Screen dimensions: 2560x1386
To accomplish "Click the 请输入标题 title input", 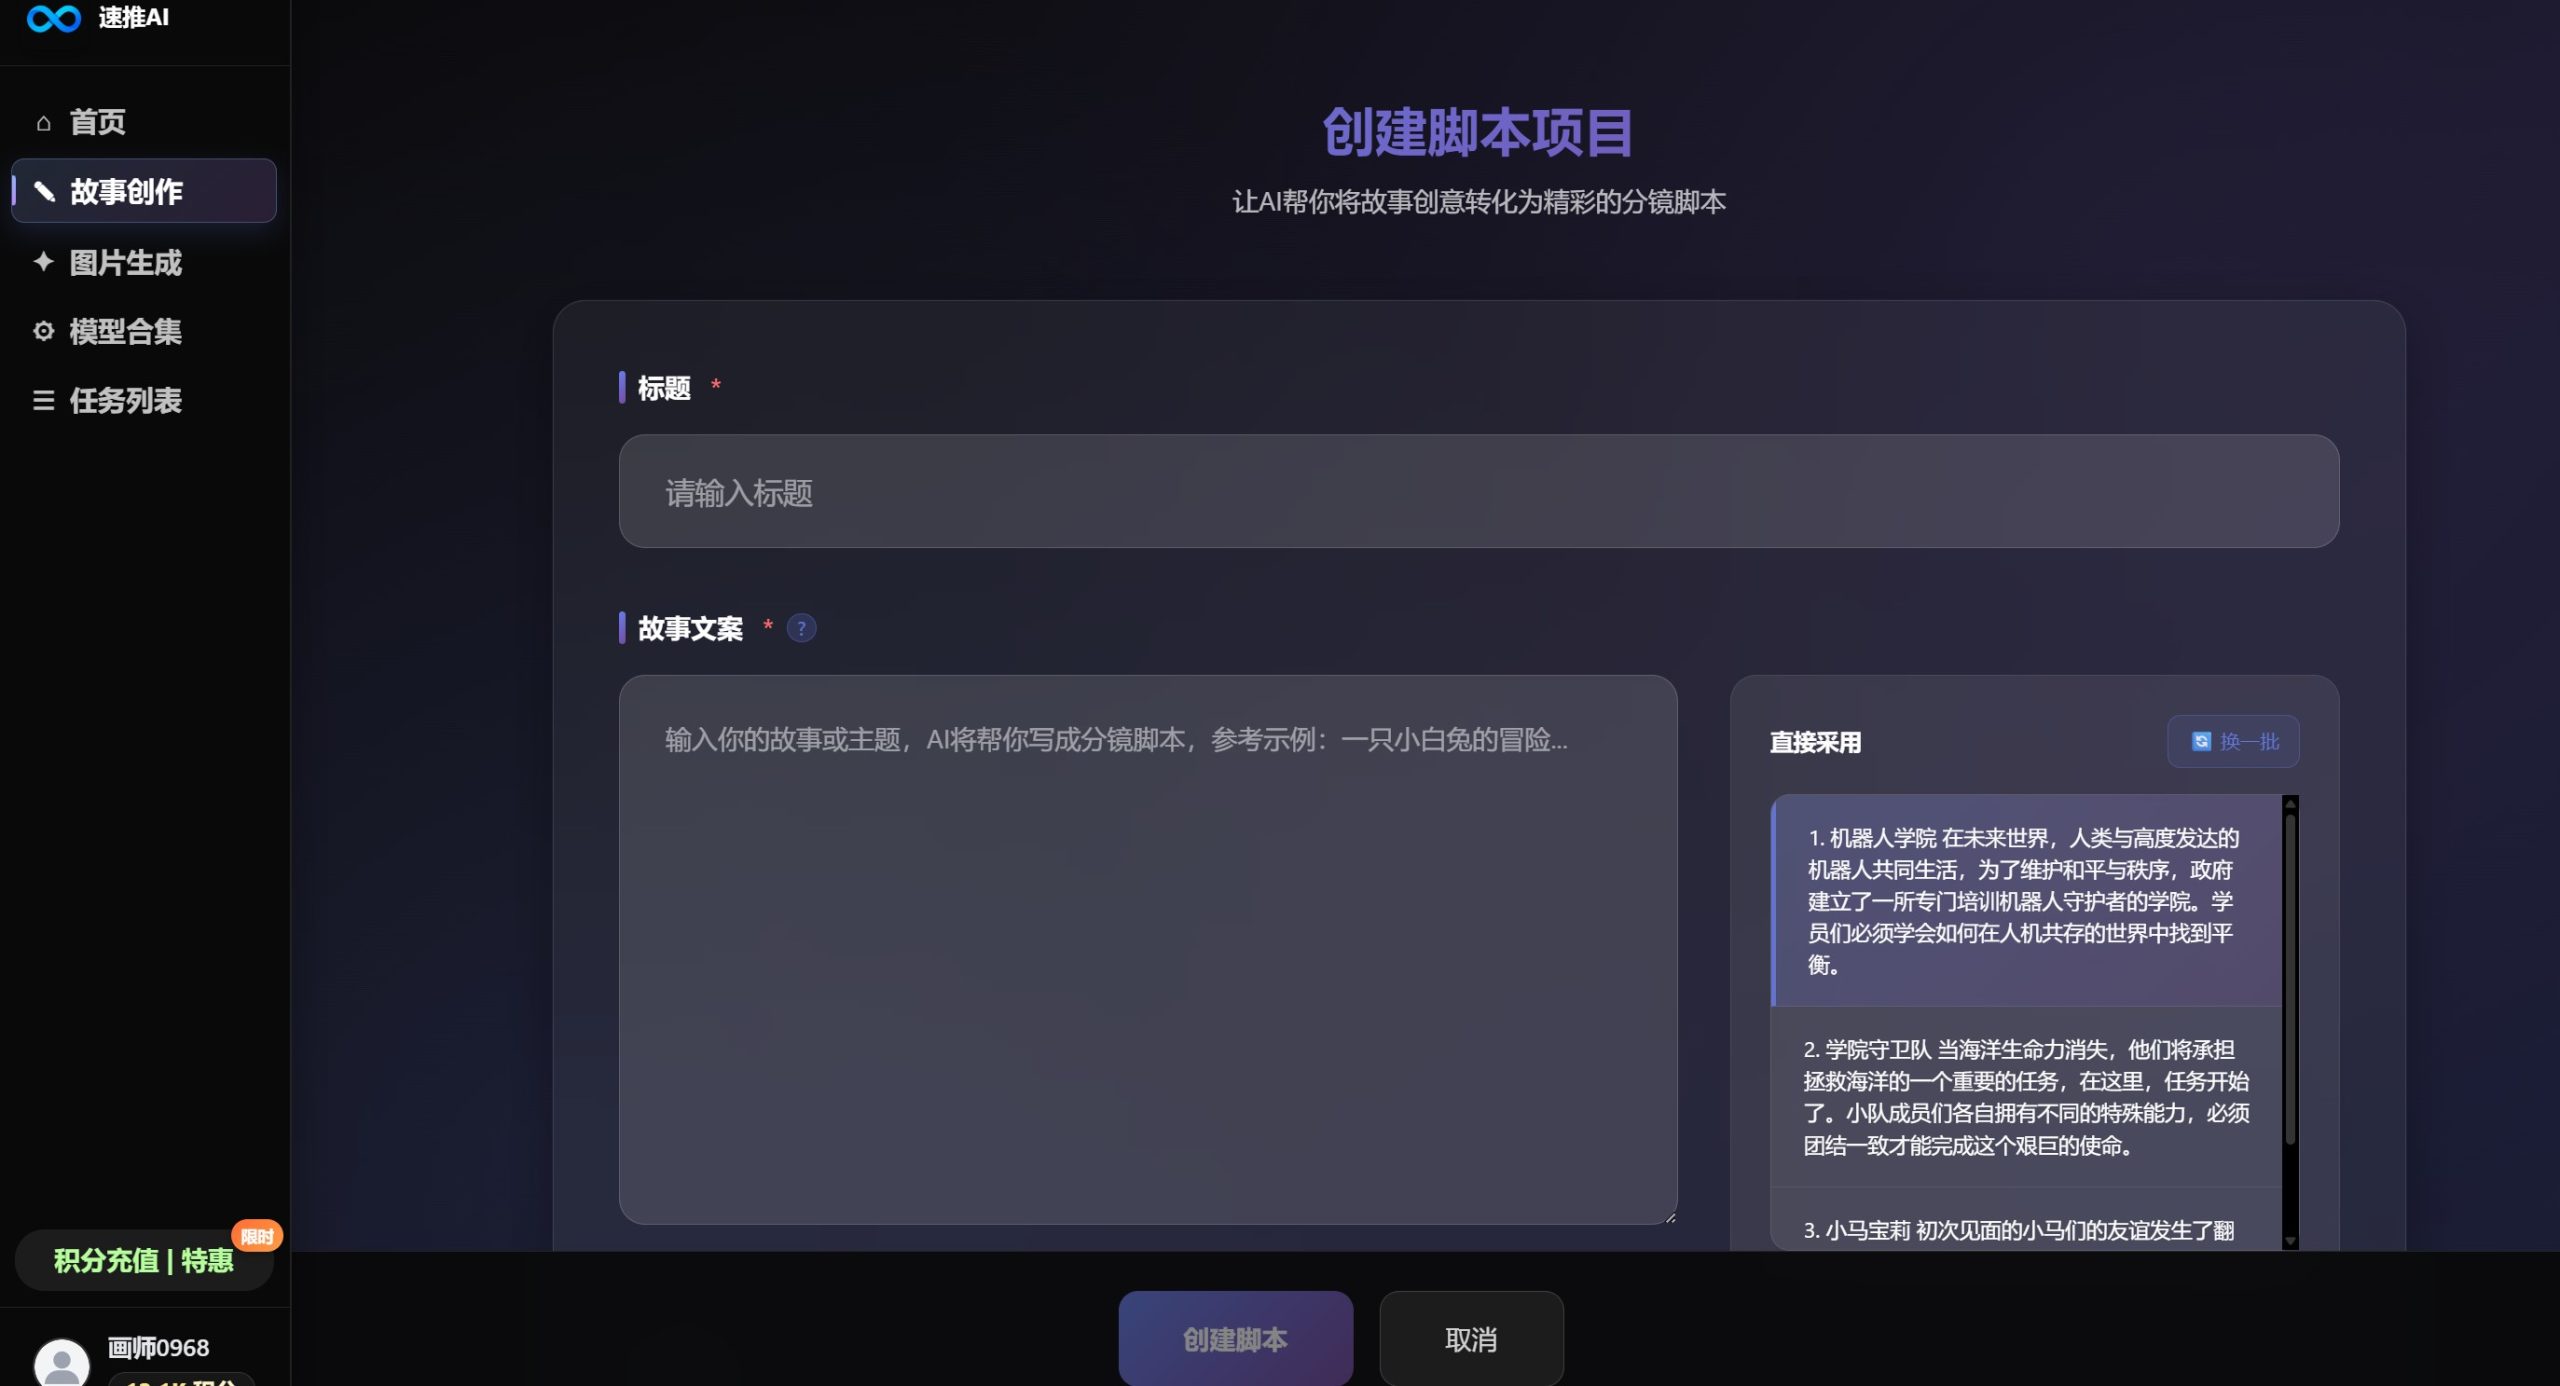I will 1480,492.
